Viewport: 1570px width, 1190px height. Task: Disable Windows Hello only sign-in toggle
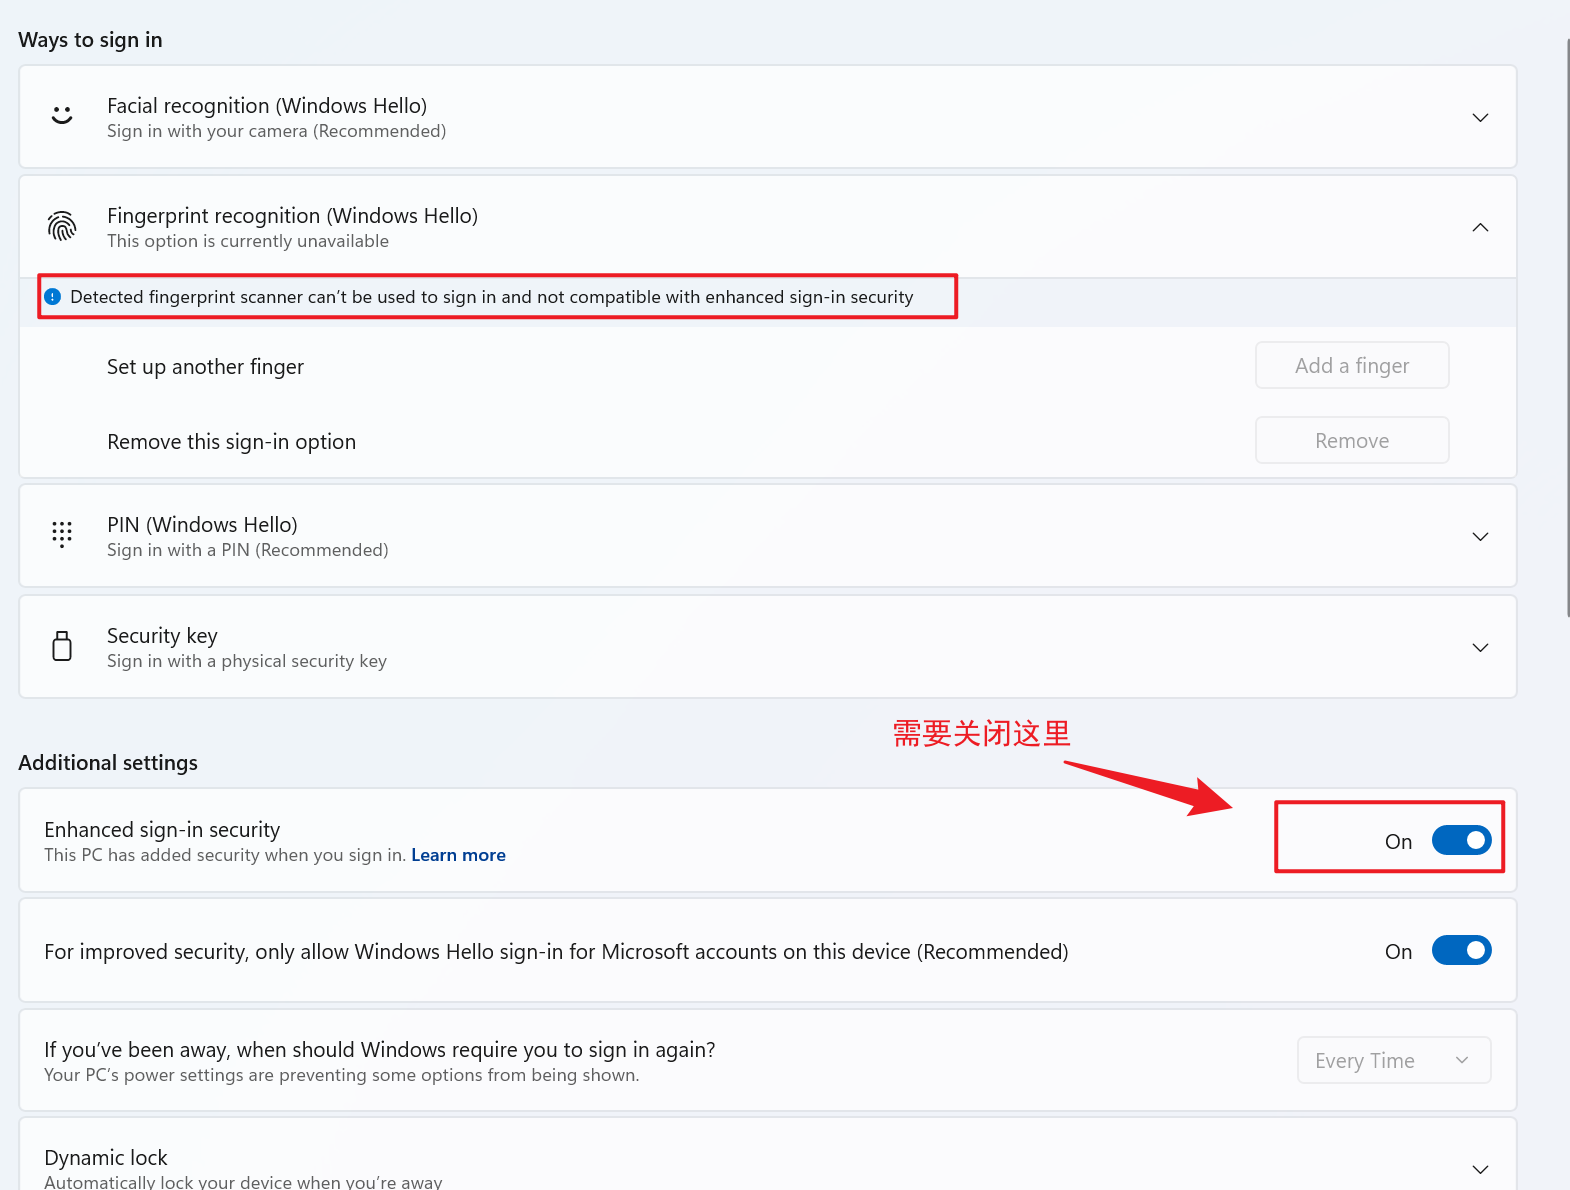[1461, 950]
